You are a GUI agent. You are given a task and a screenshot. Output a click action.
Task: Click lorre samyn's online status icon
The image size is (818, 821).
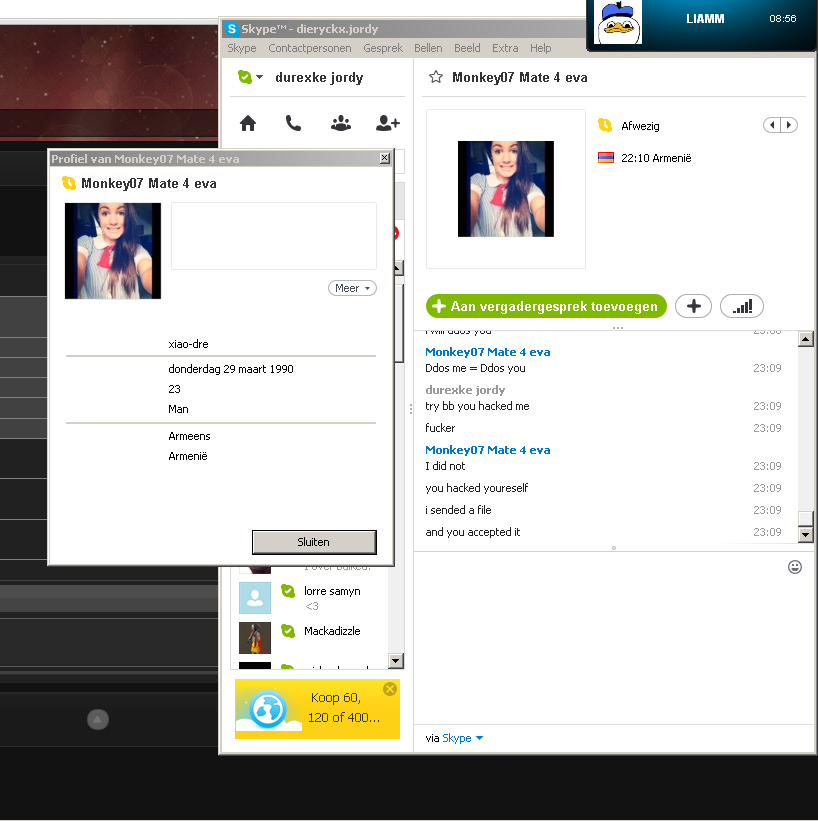click(x=288, y=591)
